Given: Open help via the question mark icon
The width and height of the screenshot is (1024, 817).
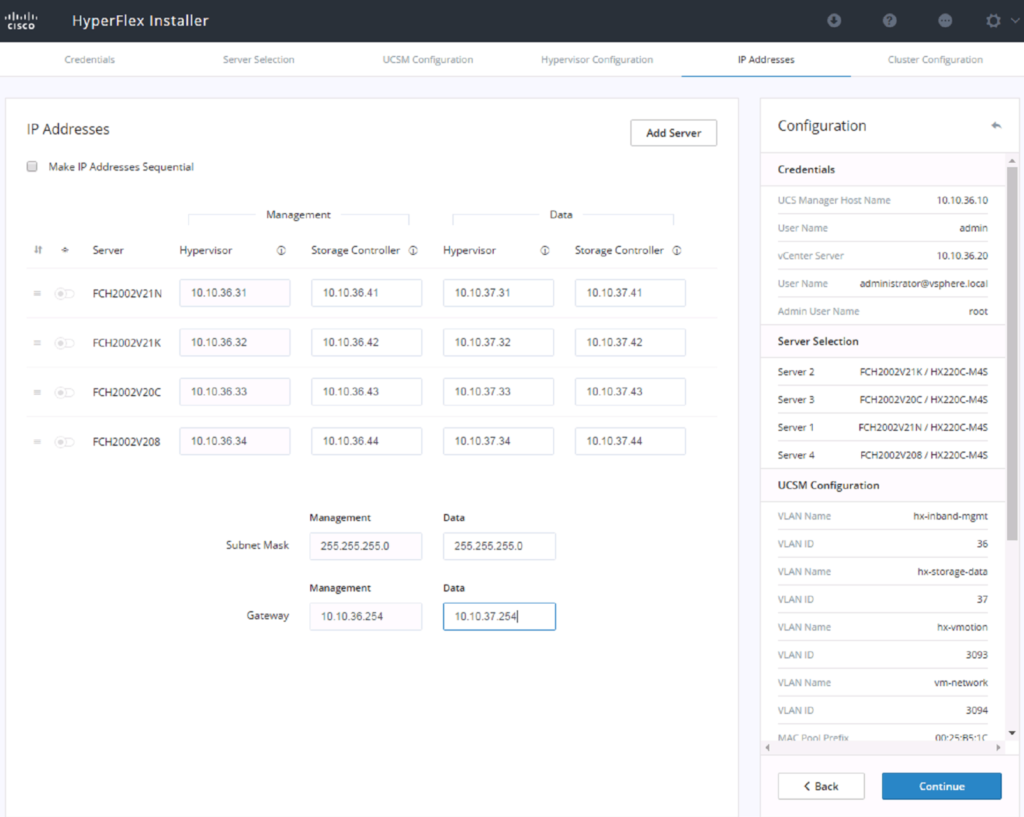Looking at the screenshot, I should (889, 21).
